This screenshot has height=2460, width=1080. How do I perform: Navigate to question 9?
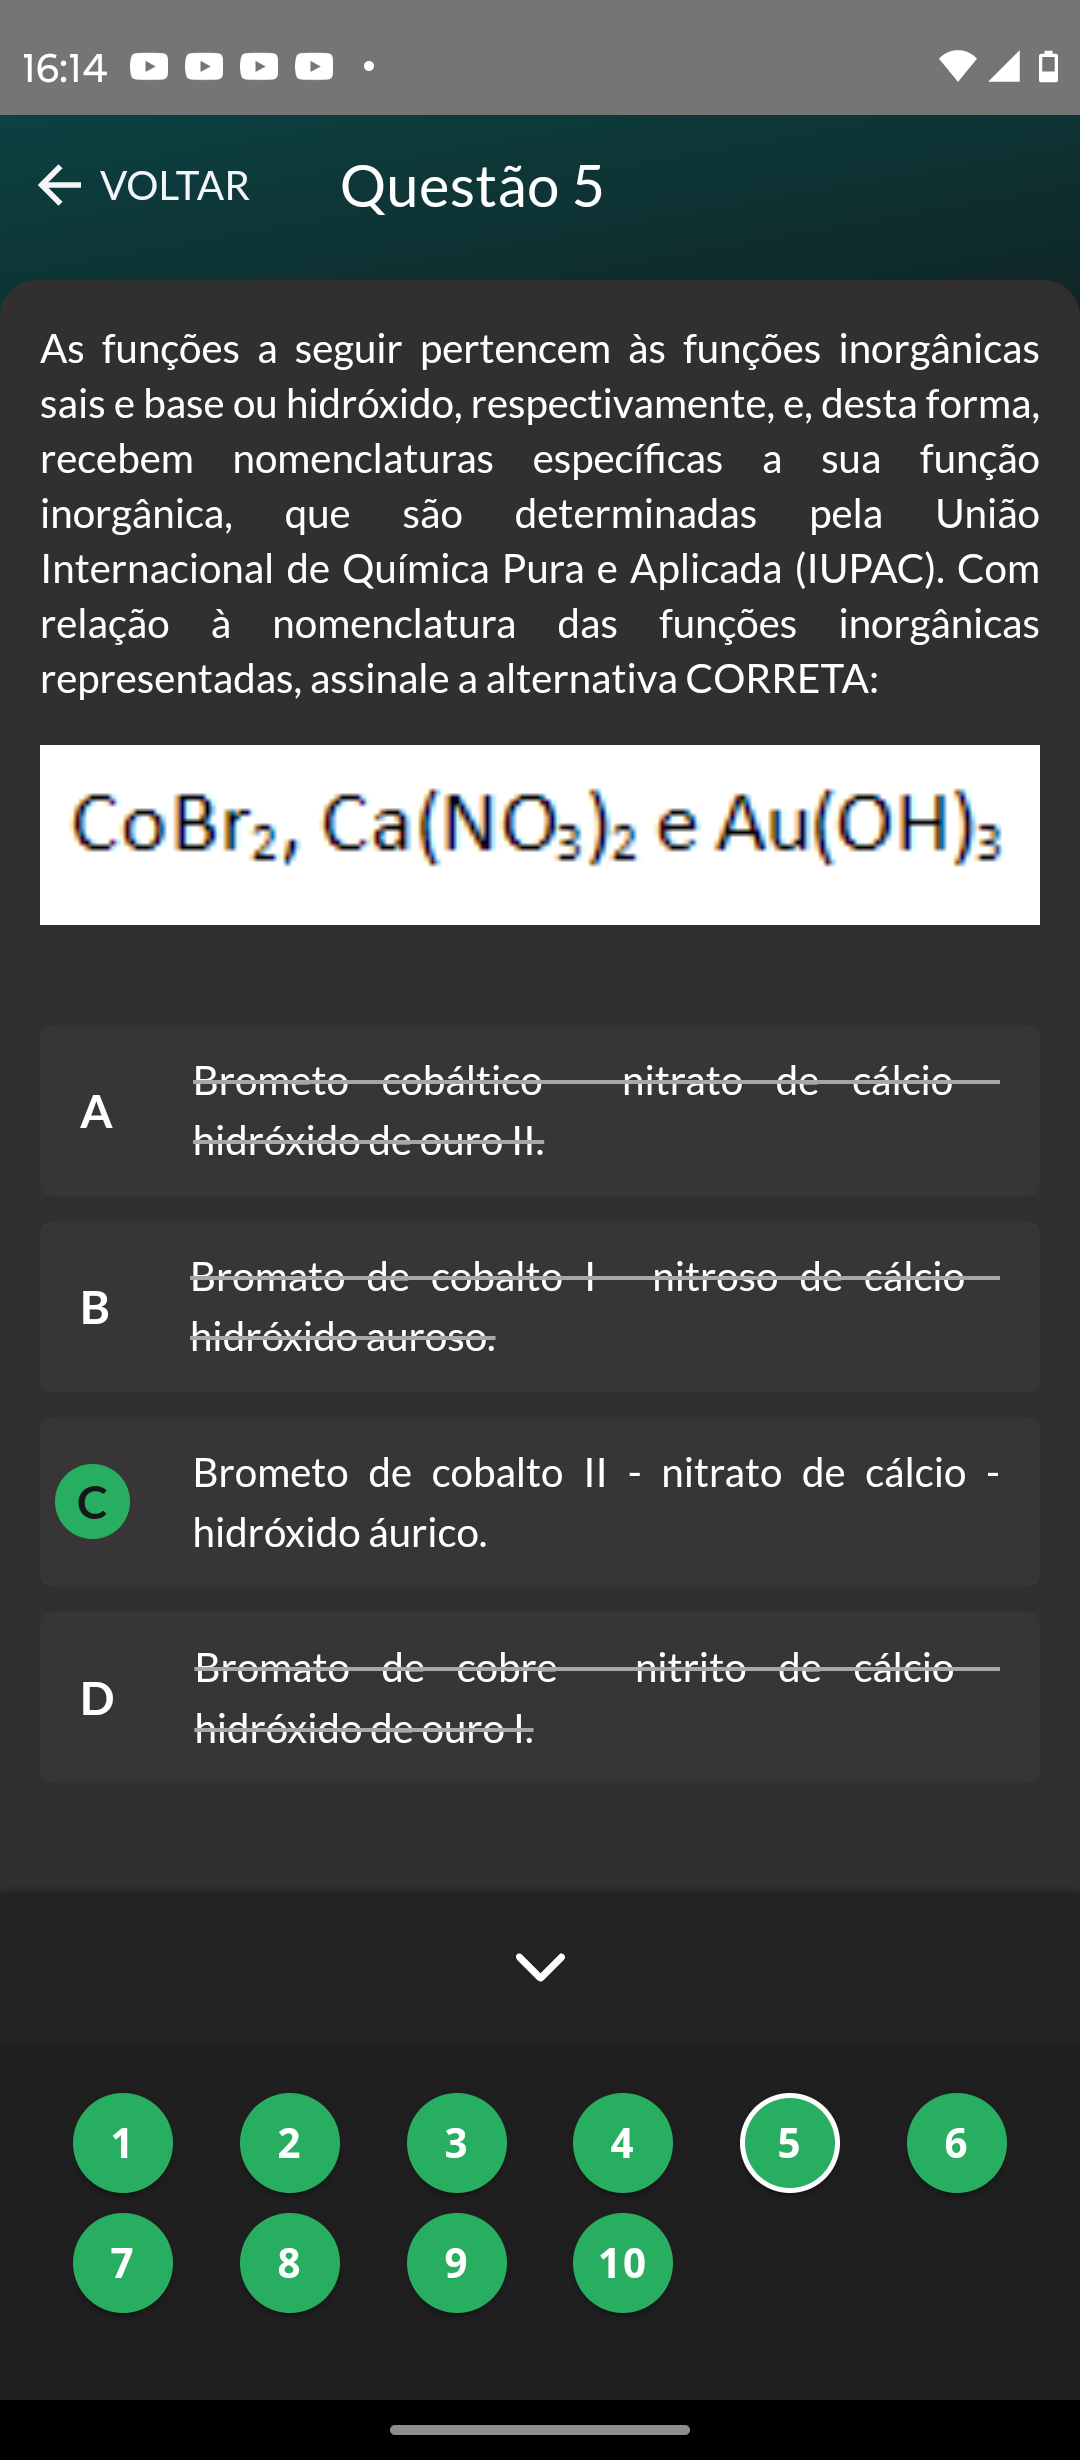tap(457, 2263)
